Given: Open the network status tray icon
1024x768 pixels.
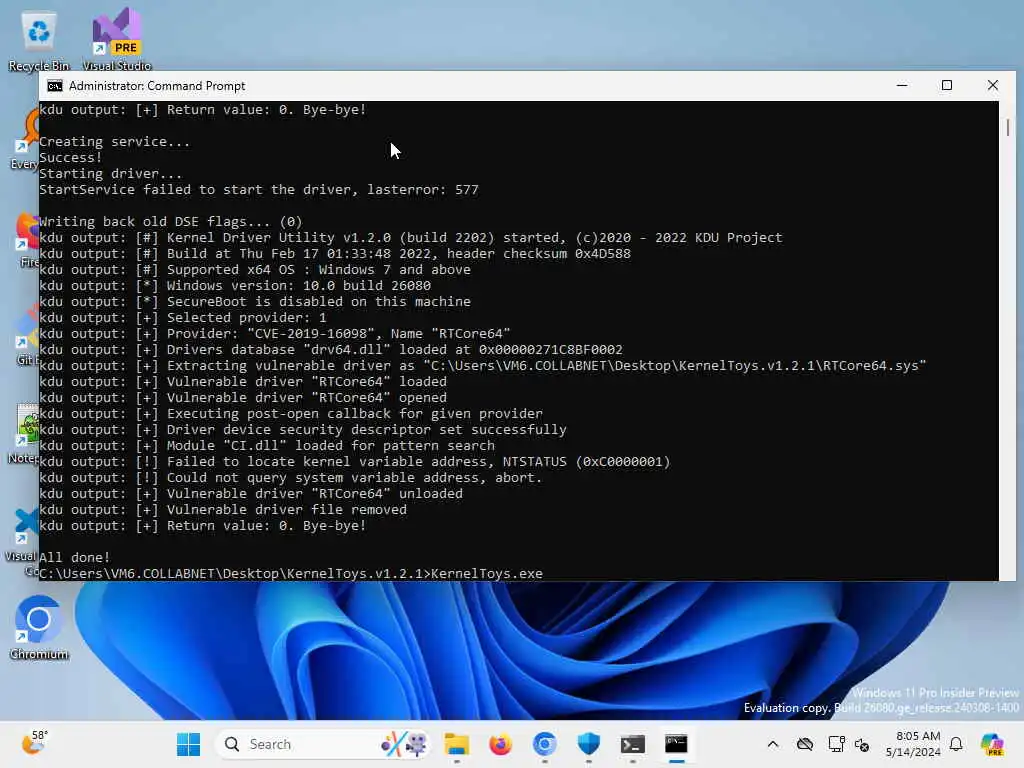Looking at the screenshot, I should [836, 744].
